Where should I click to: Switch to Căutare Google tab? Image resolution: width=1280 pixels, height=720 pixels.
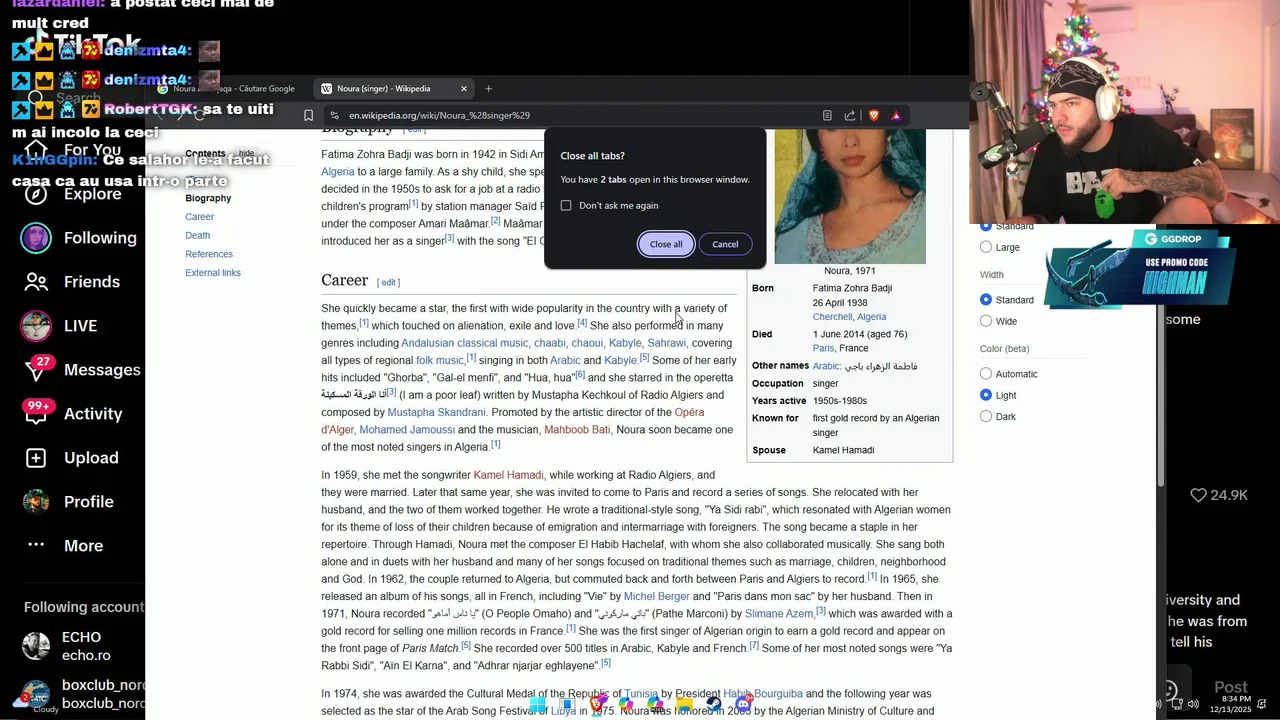point(228,89)
